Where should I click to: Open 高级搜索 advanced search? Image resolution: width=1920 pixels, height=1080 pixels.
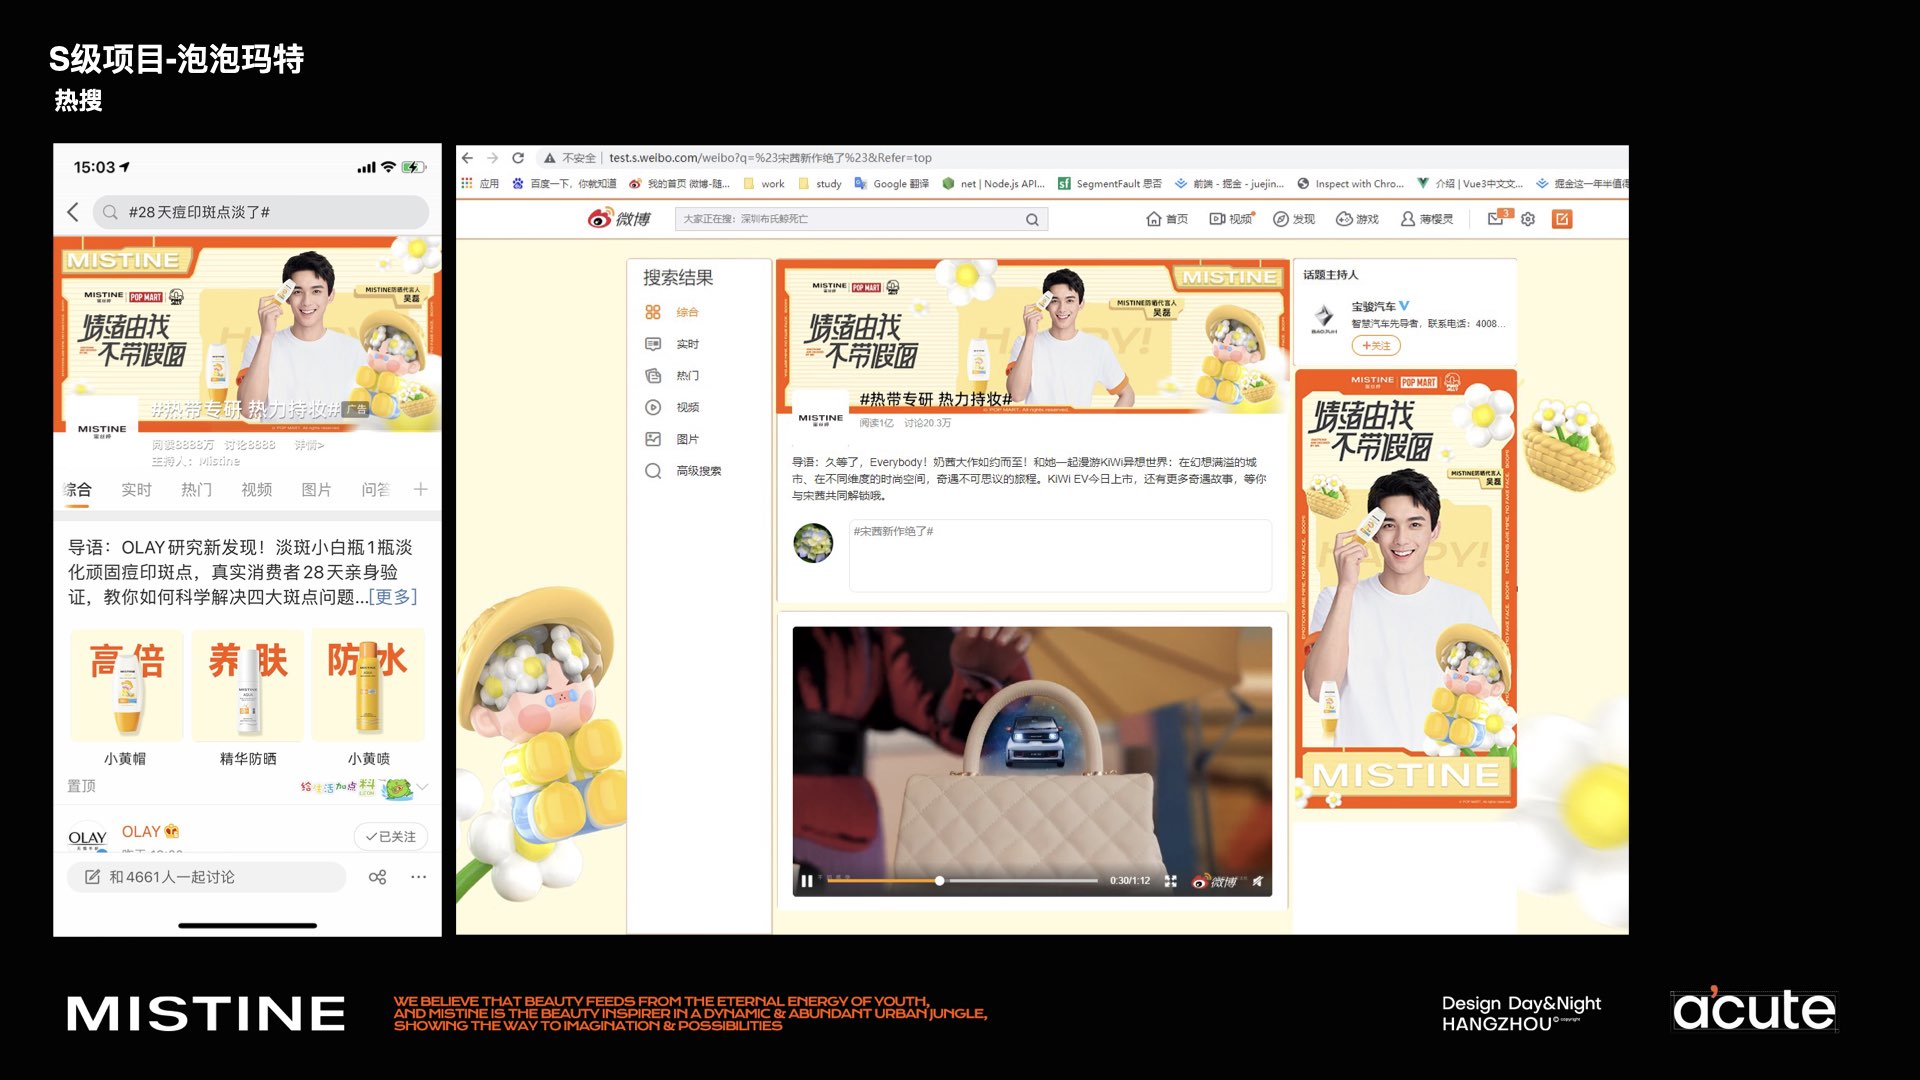tap(698, 471)
